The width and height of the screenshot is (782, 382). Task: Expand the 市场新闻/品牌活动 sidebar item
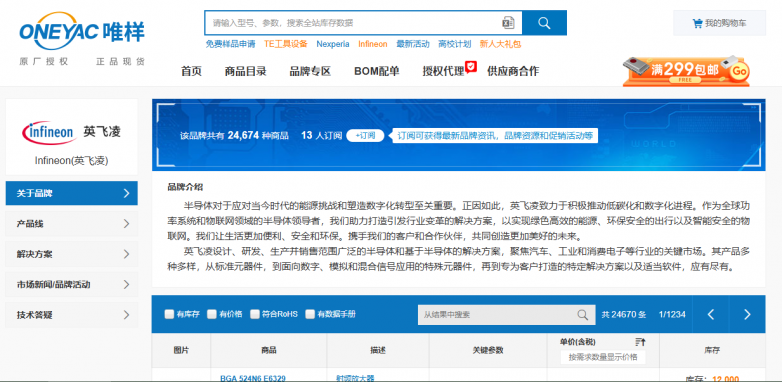72,285
